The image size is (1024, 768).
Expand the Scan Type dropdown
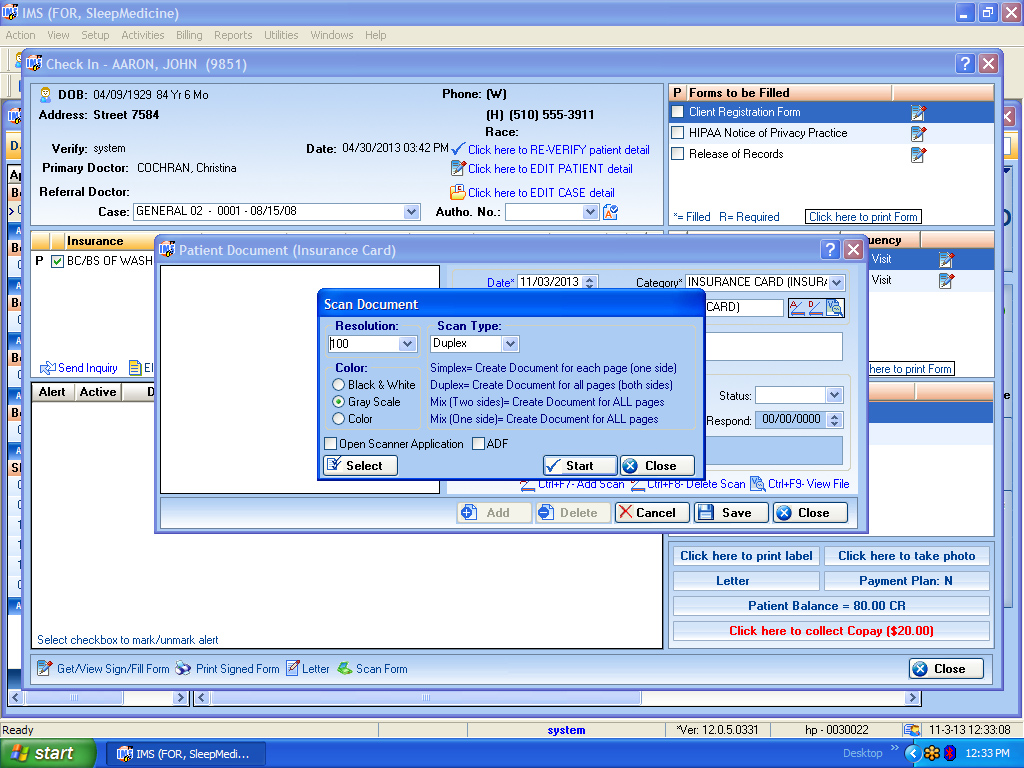tap(510, 344)
